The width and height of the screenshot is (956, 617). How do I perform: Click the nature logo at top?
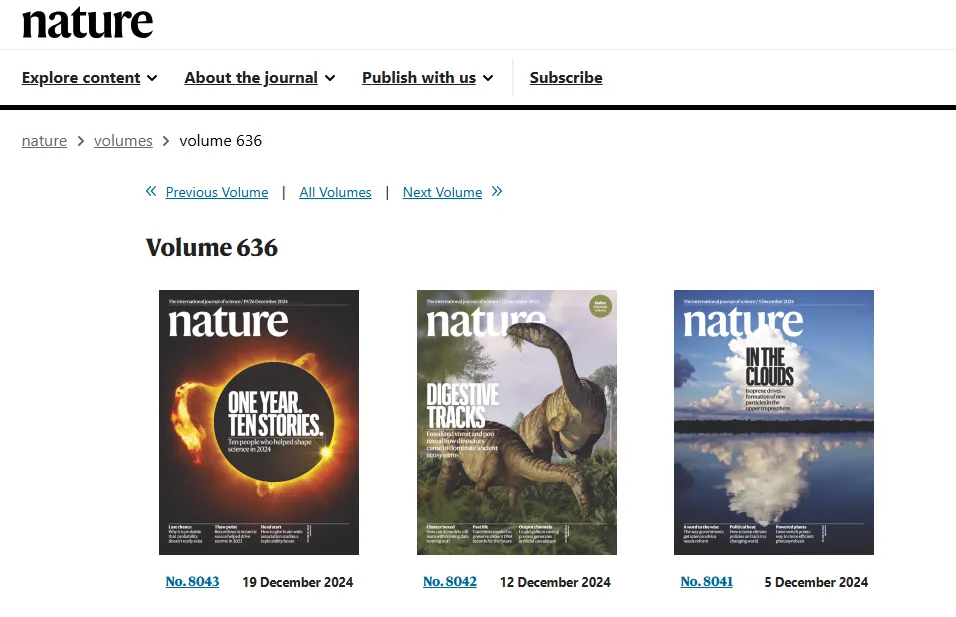point(87,23)
